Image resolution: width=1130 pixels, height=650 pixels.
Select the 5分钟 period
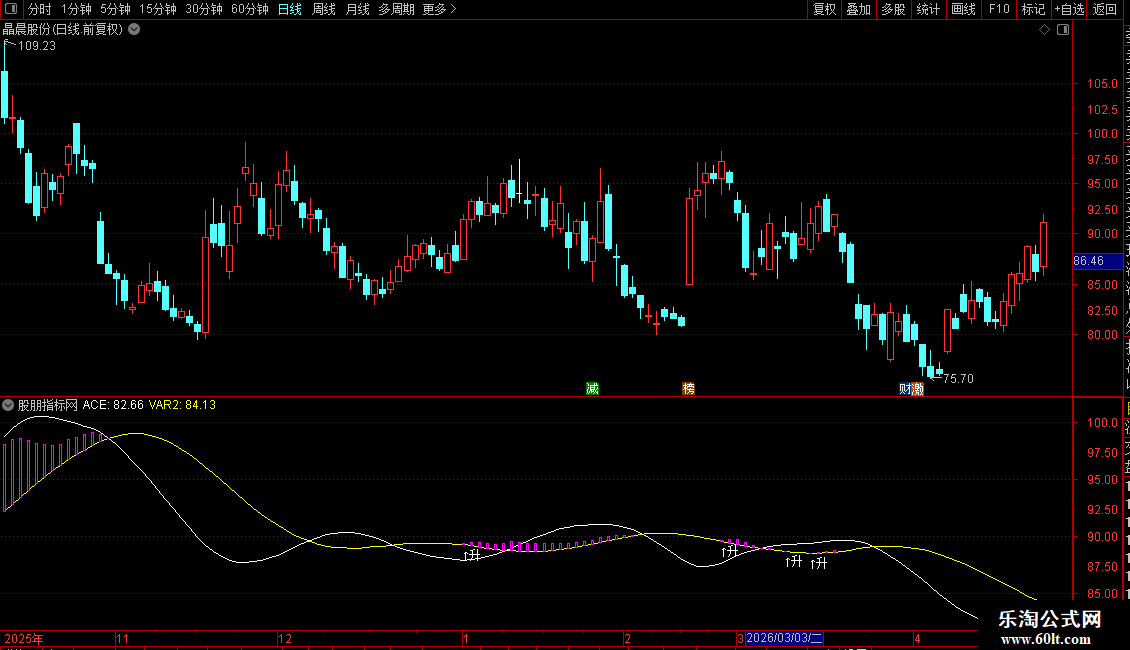(x=115, y=9)
